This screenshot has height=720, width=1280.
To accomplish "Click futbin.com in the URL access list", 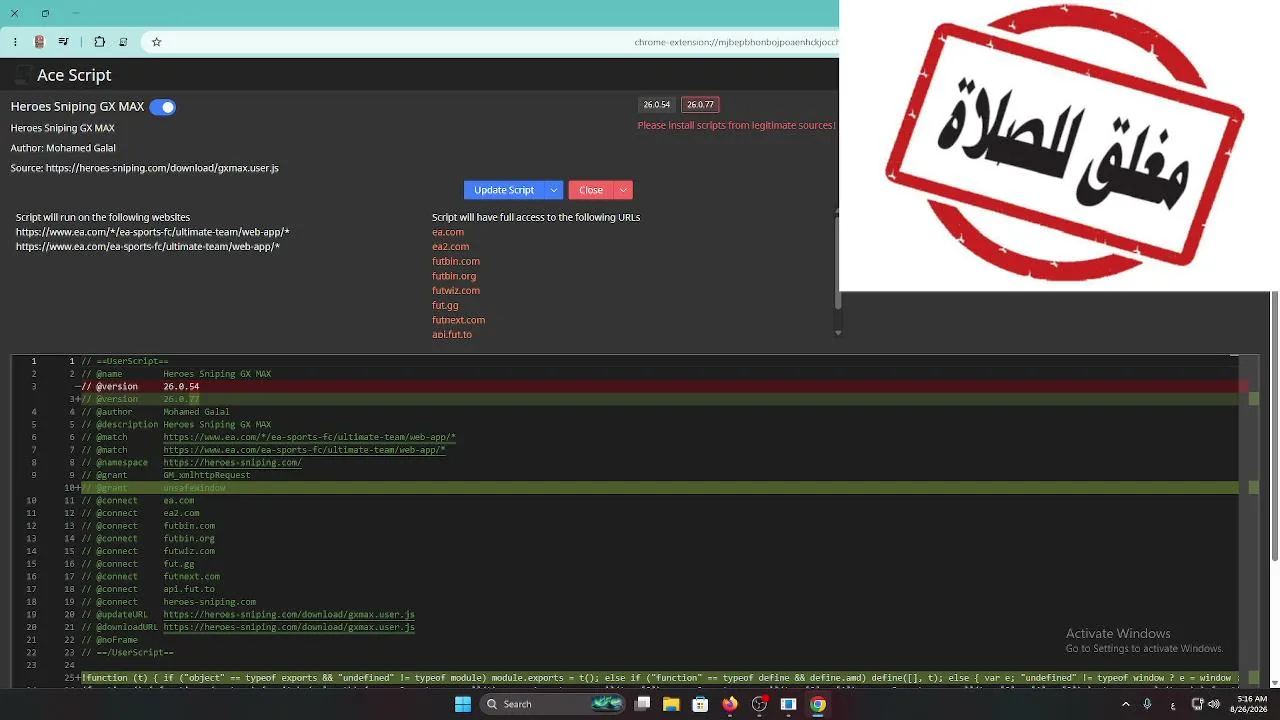I will [456, 261].
